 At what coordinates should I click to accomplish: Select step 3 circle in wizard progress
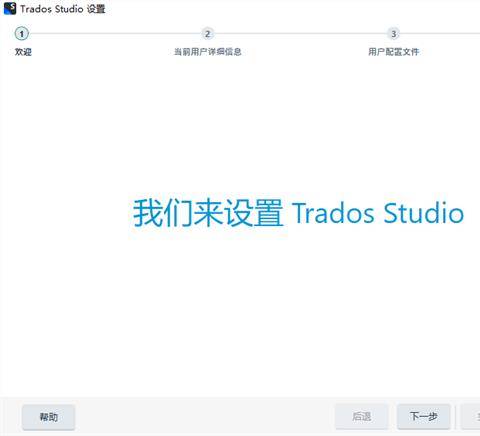pyautogui.click(x=393, y=34)
